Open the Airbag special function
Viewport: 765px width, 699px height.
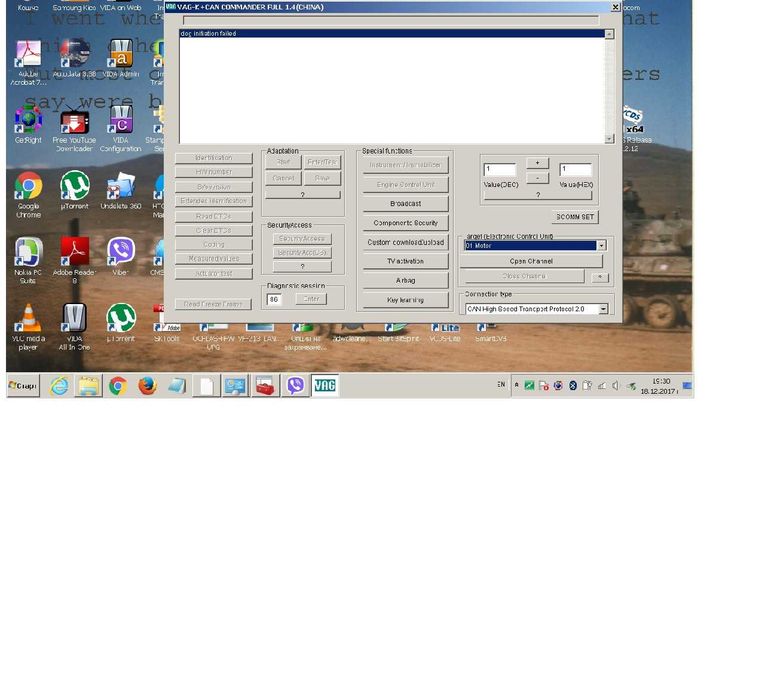point(405,280)
